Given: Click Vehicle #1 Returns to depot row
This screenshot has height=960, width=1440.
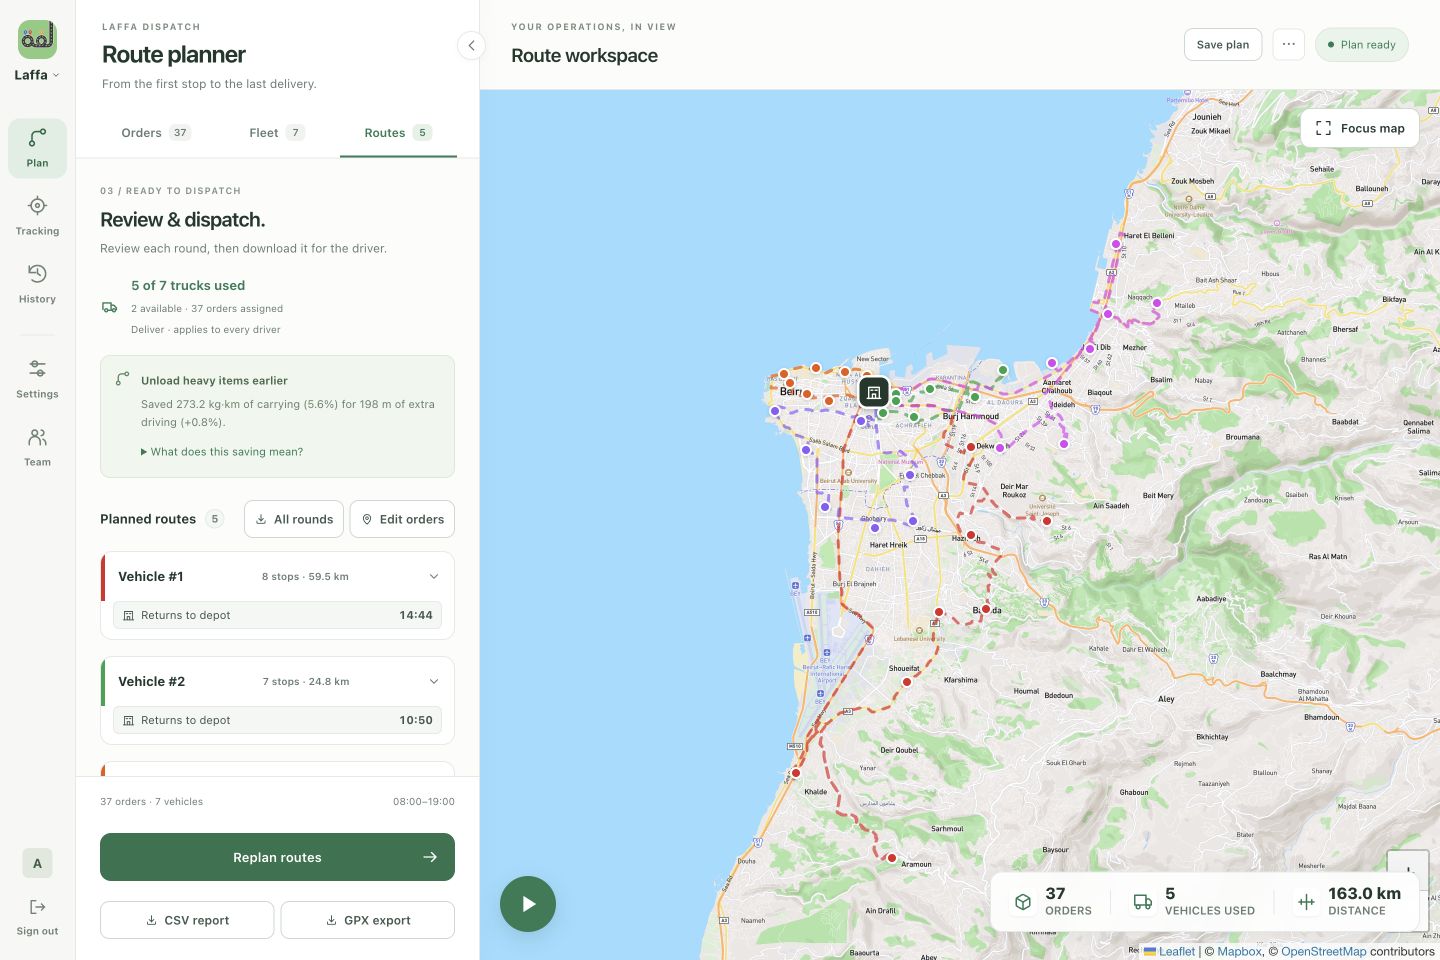Looking at the screenshot, I should (x=277, y=615).
